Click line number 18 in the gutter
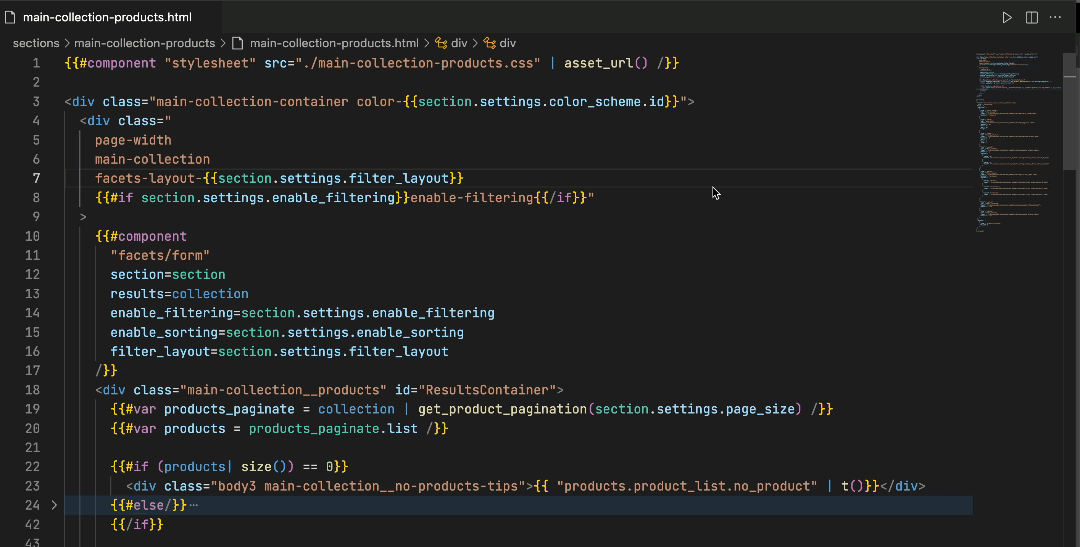The height and width of the screenshot is (547, 1080). click(33, 390)
